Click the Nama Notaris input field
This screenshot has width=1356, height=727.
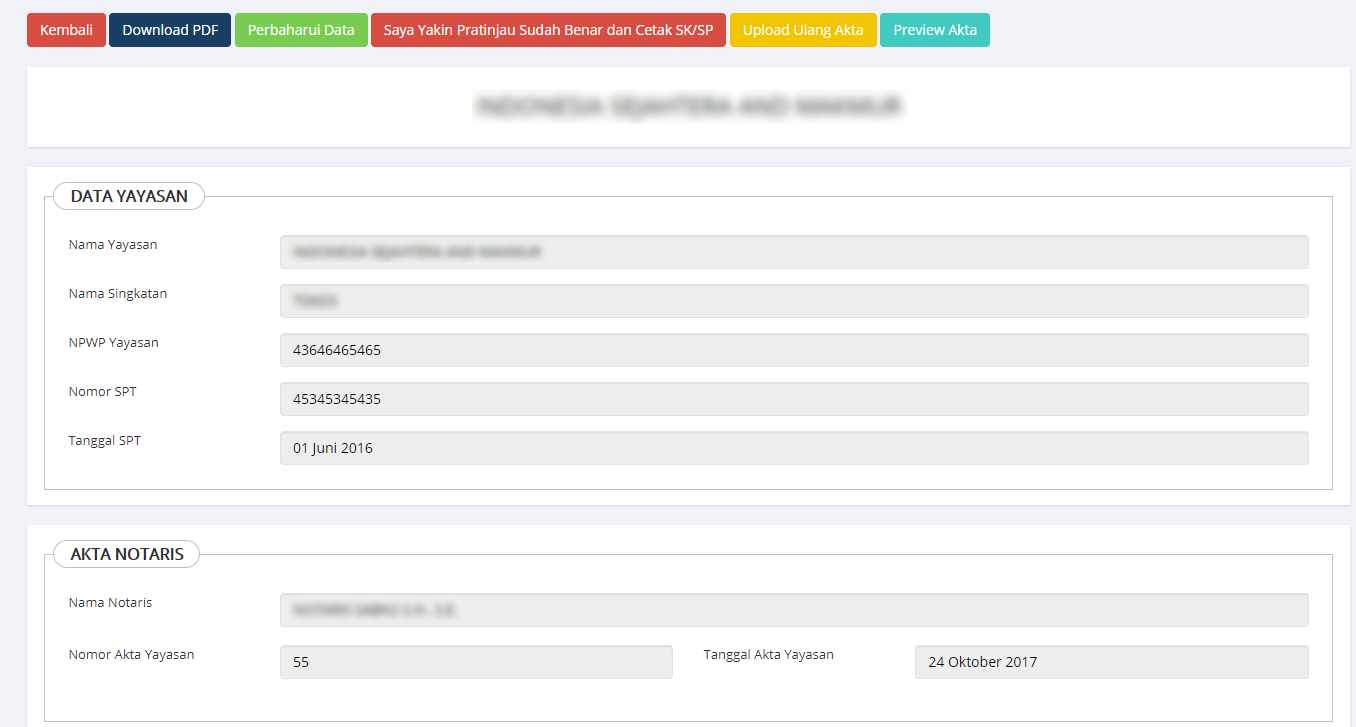coord(794,610)
